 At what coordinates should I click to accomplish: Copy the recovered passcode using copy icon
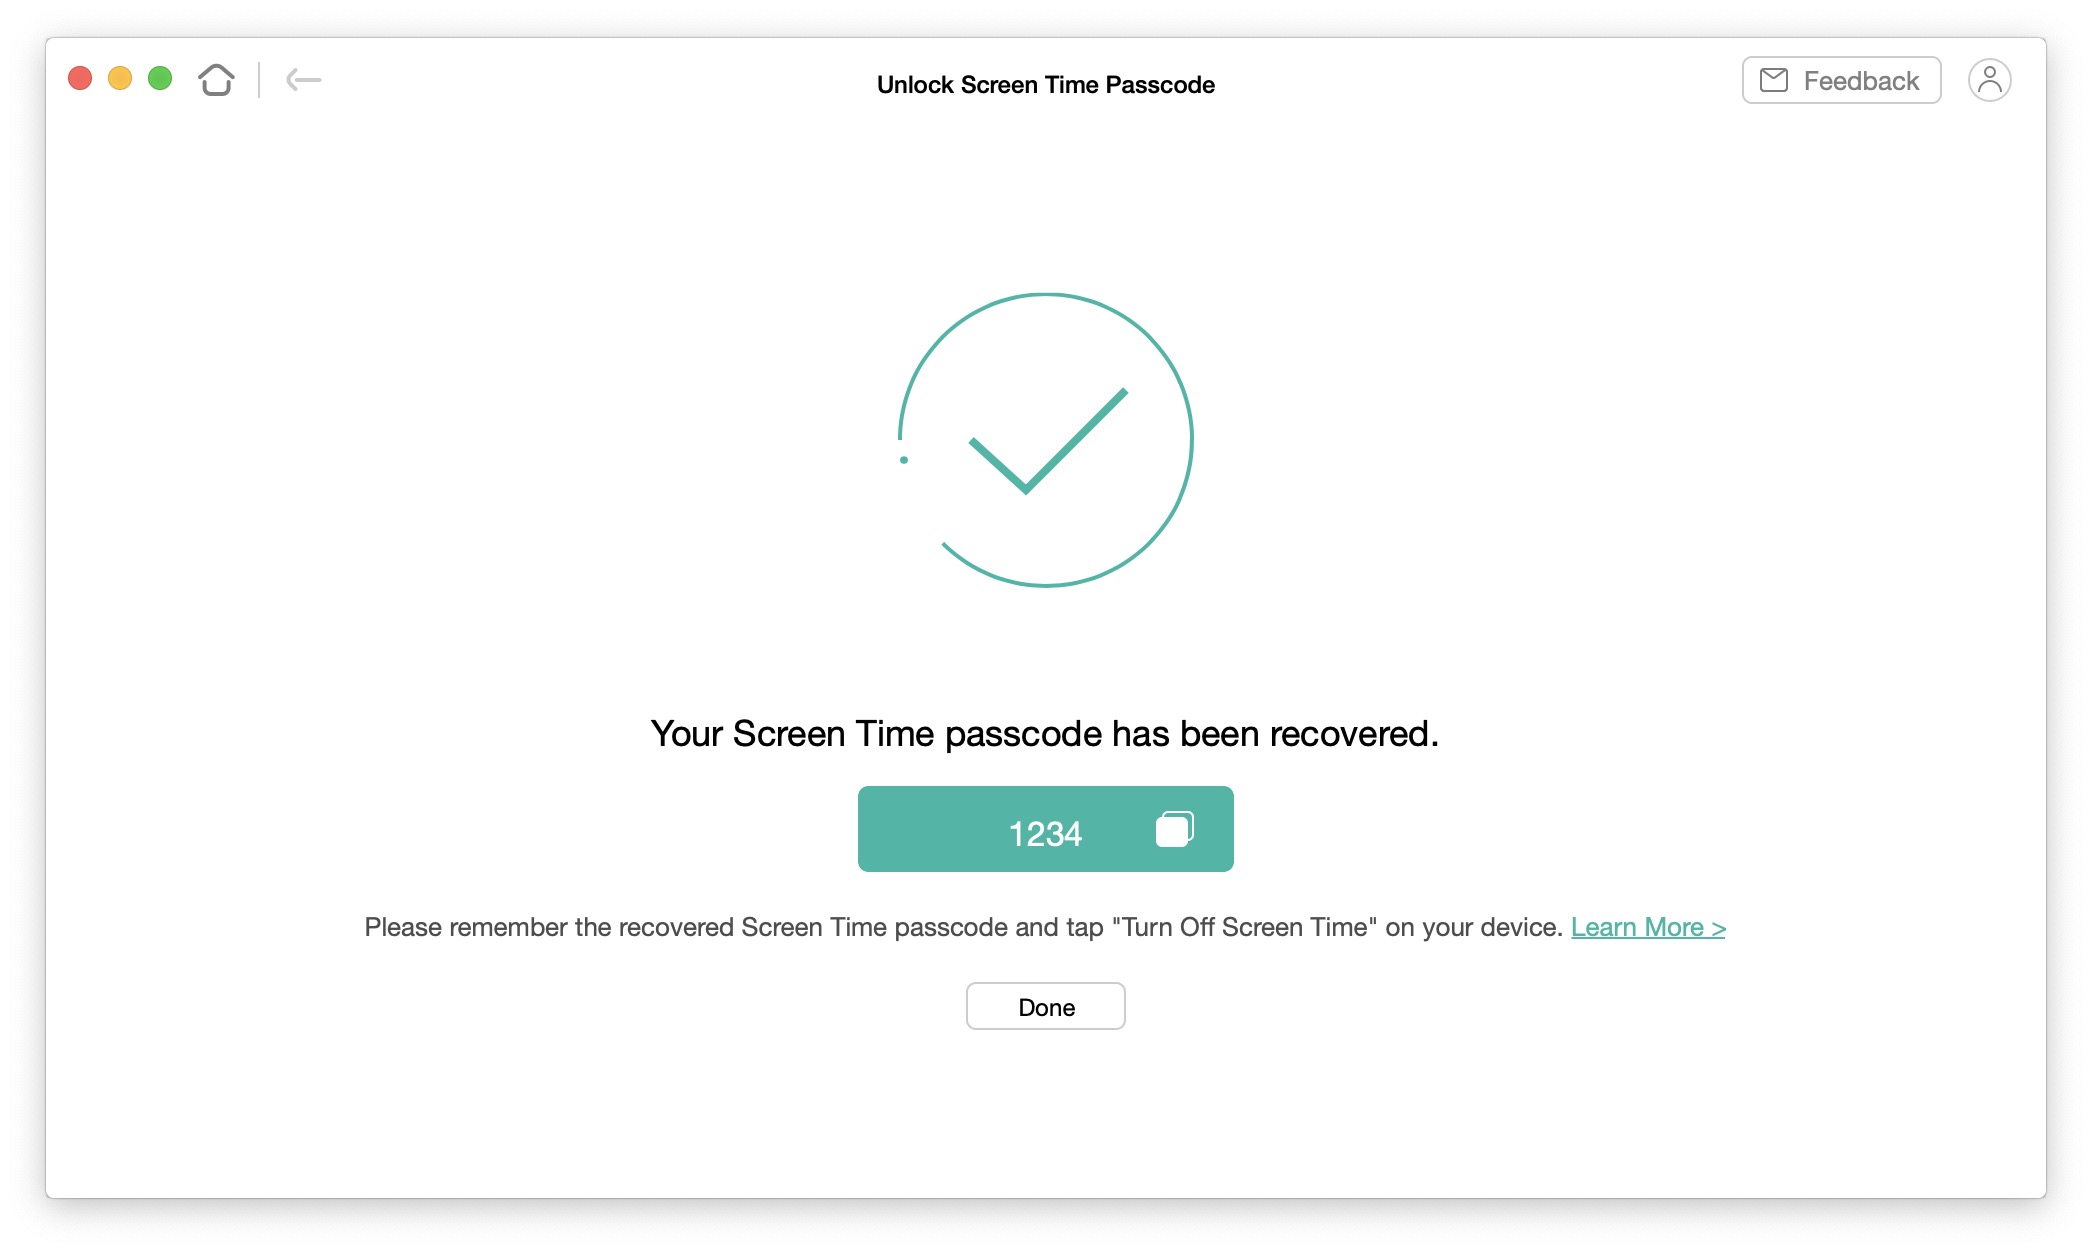pos(1175,829)
